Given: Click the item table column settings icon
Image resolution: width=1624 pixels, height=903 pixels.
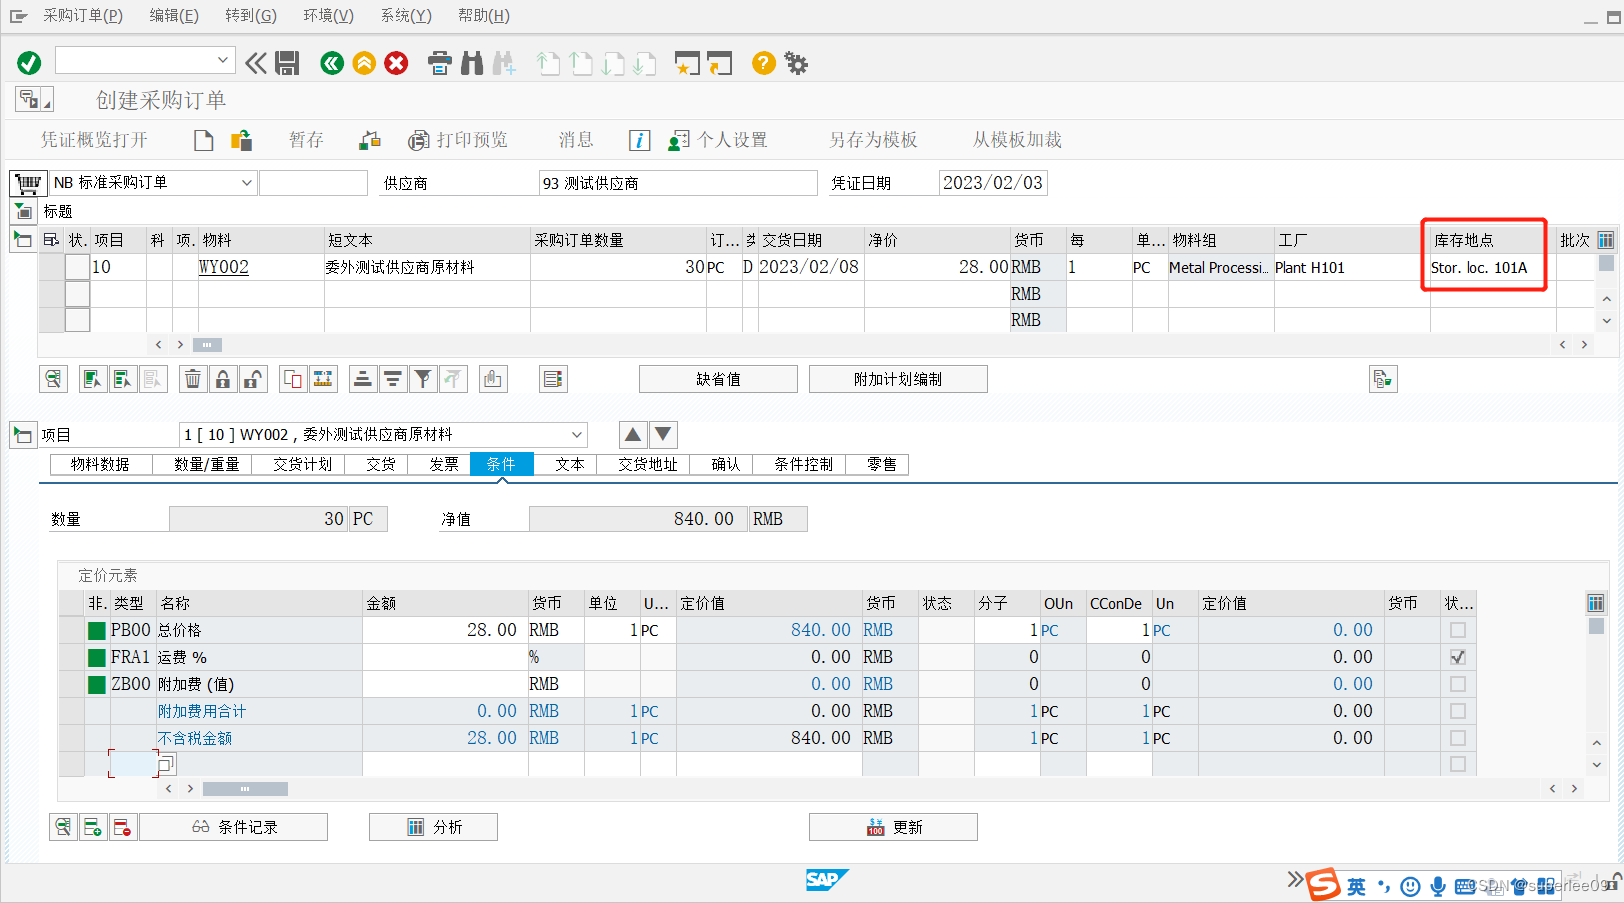Looking at the screenshot, I should pyautogui.click(x=1605, y=240).
